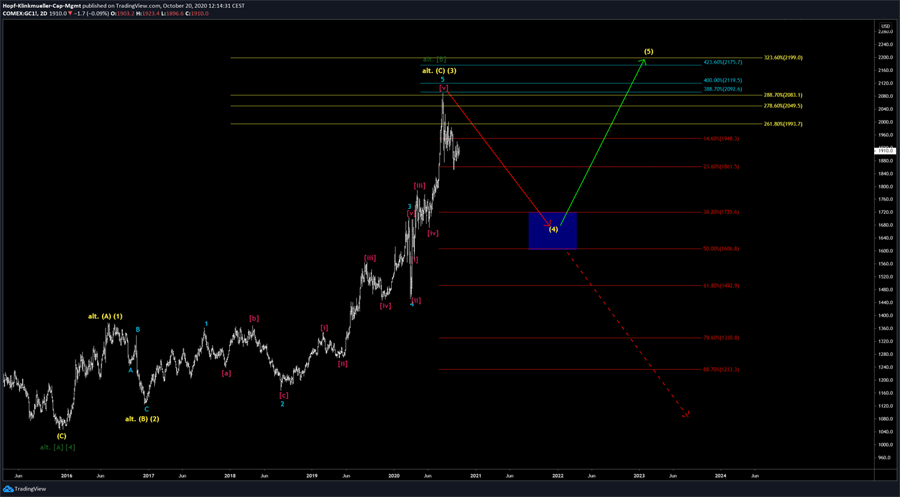900x497 pixels.
Task: Click the yellow (4) label in blue box
Action: (553, 229)
